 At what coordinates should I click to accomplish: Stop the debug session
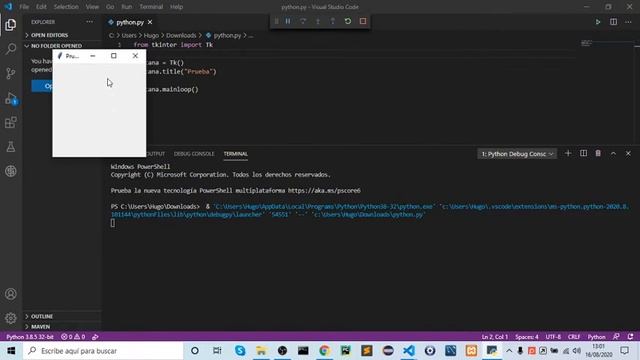pyautogui.click(x=363, y=21)
